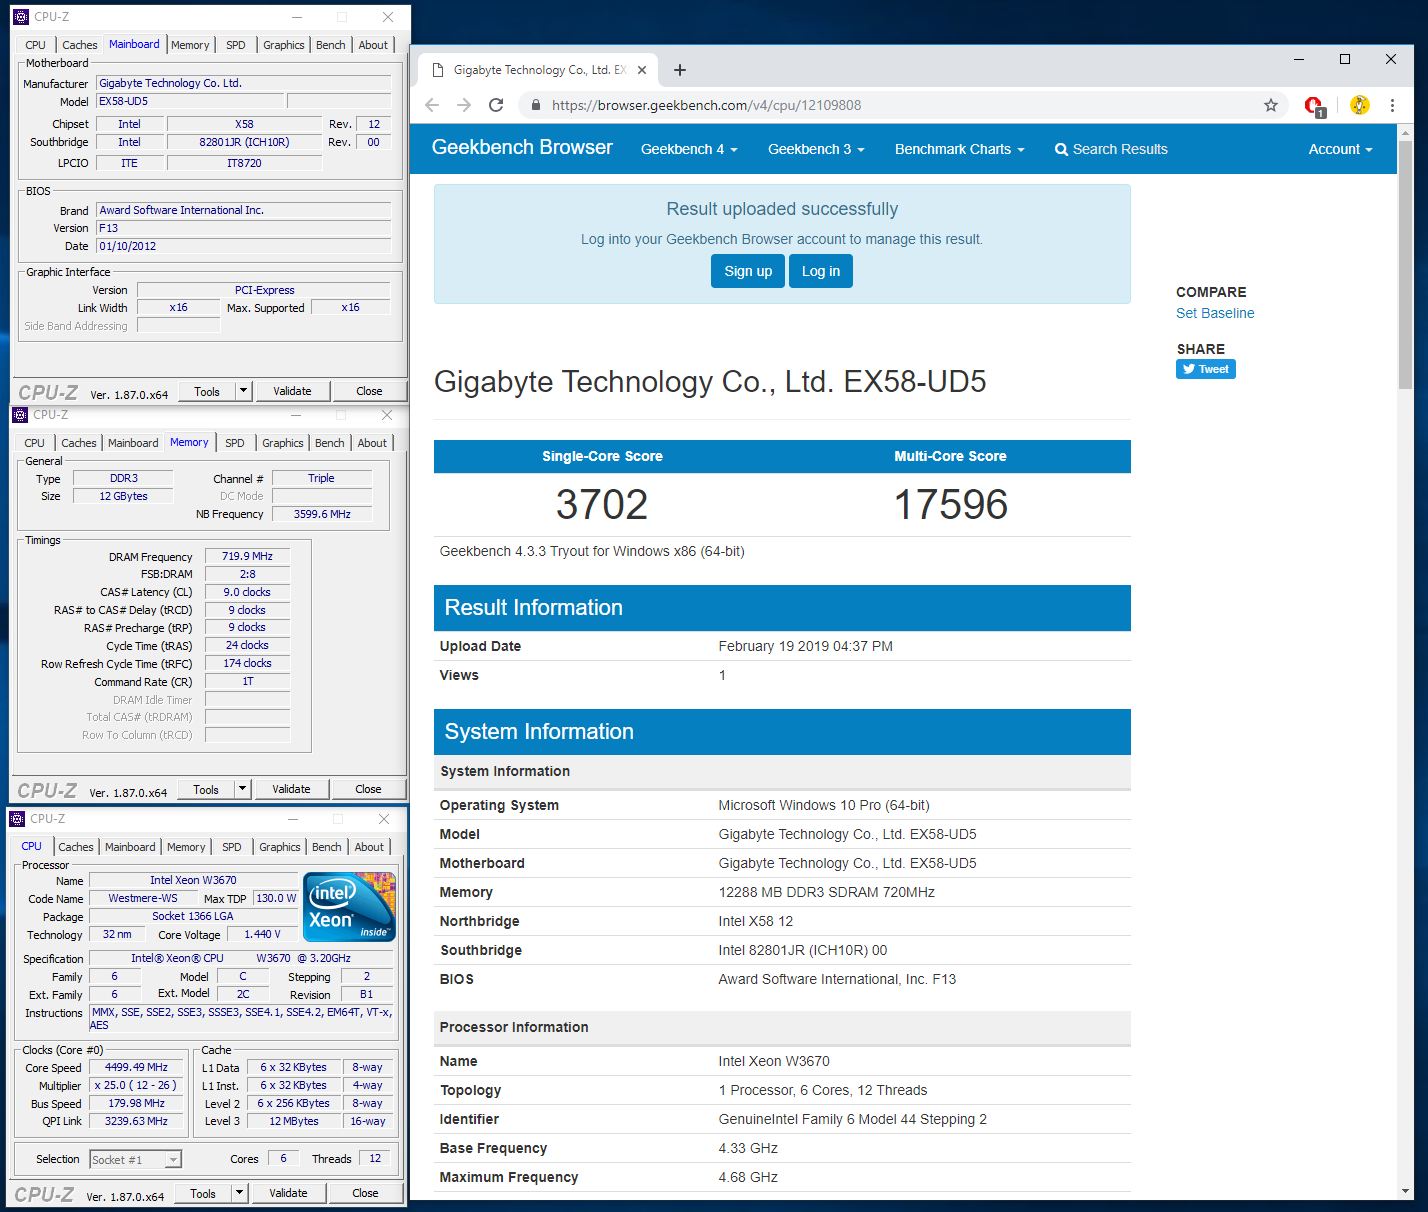Click the Model field EX58-UD5 in CPU-Z

click(190, 101)
